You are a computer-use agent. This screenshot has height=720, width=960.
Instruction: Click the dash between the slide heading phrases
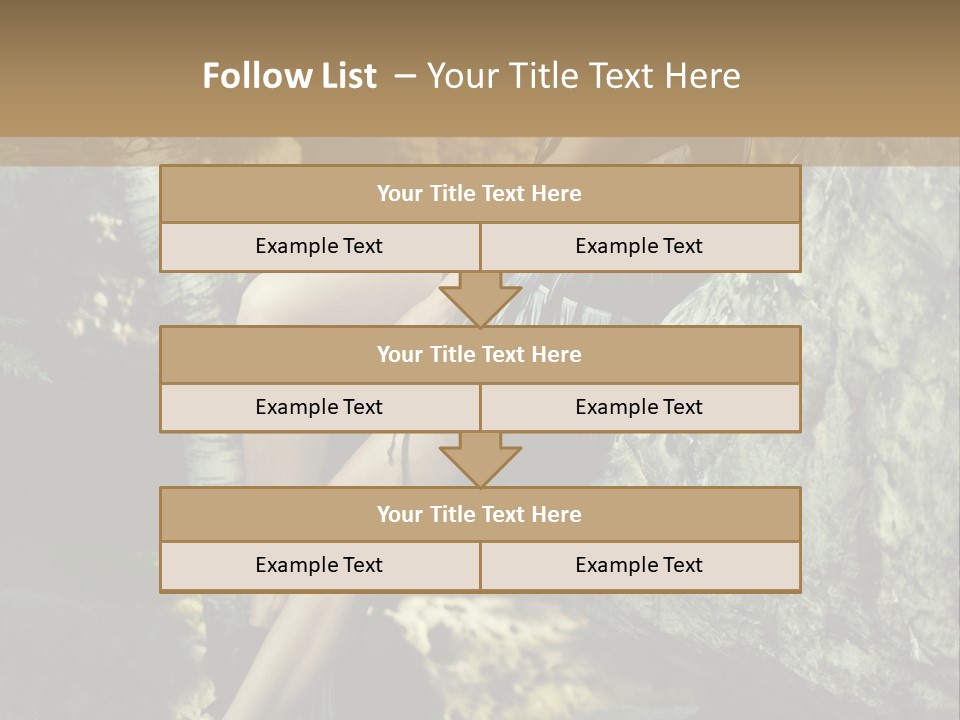[x=404, y=76]
